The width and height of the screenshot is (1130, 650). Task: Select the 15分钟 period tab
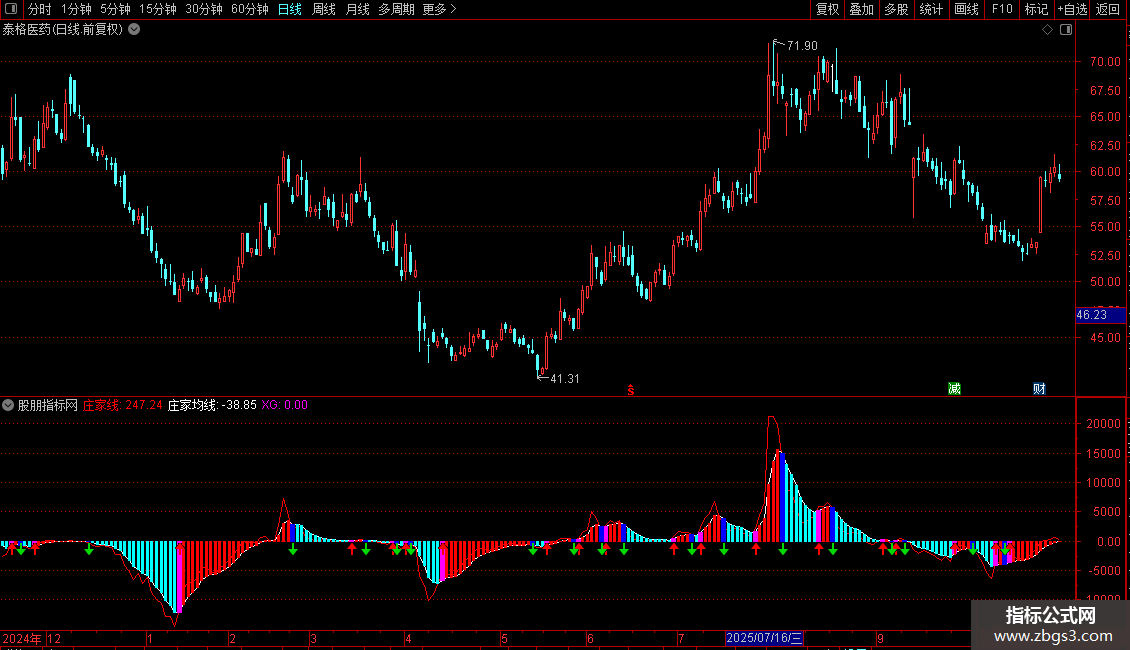[158, 9]
